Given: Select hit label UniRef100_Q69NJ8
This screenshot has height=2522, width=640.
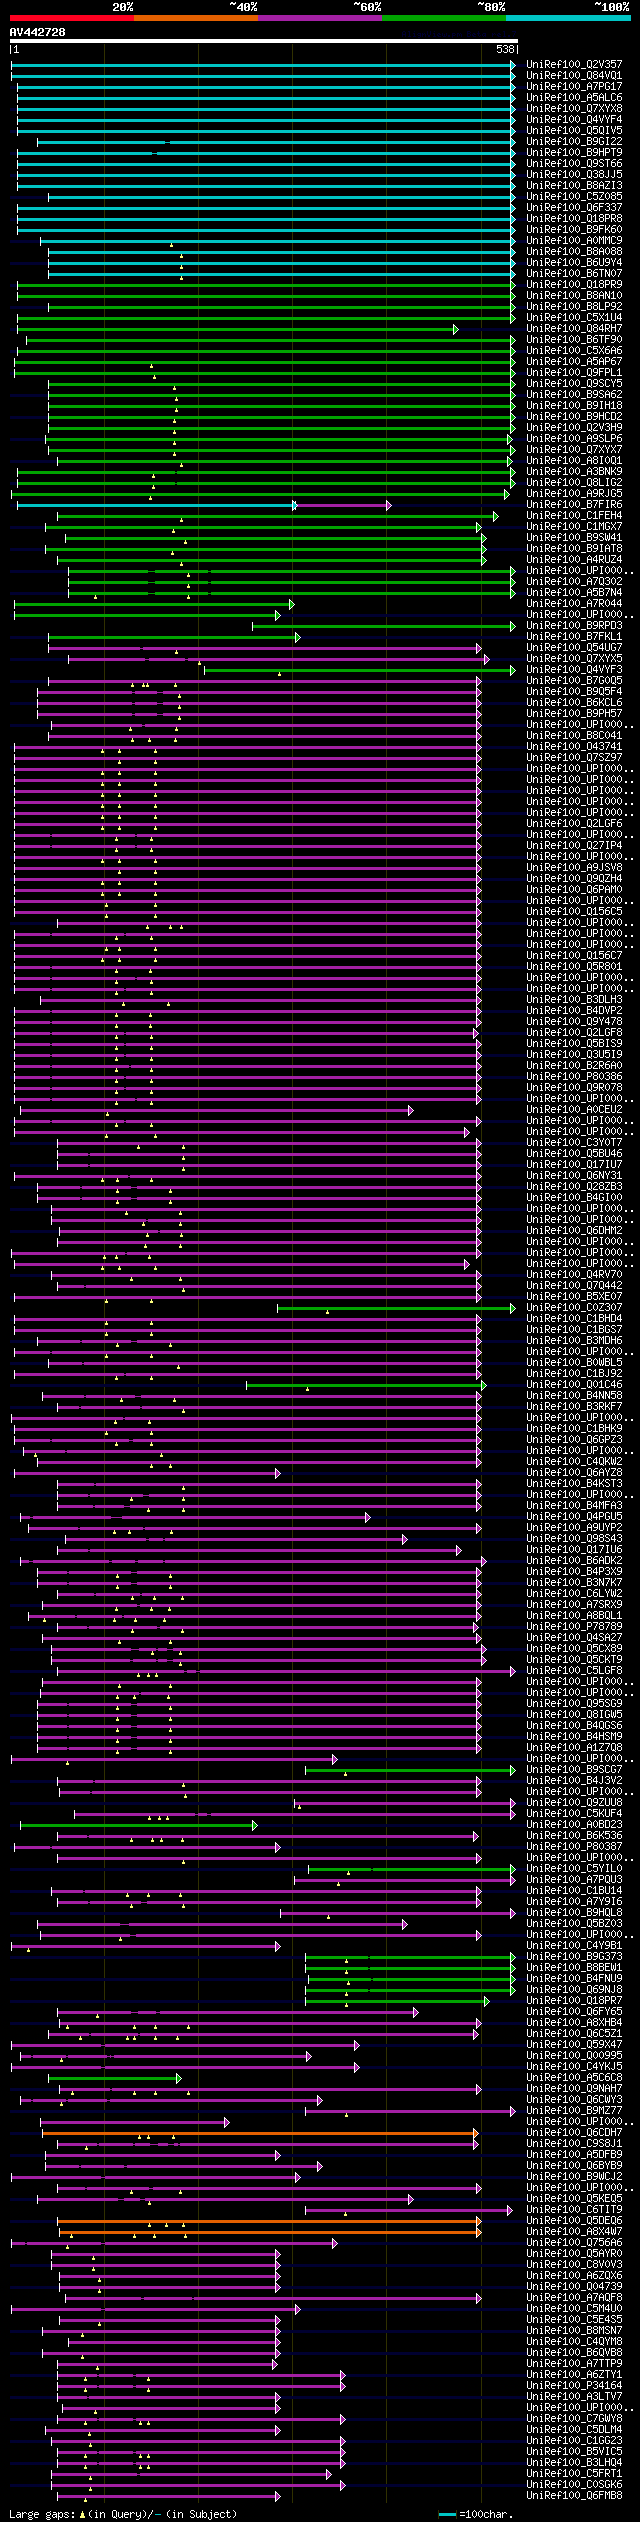Looking at the screenshot, I should click(574, 1989).
